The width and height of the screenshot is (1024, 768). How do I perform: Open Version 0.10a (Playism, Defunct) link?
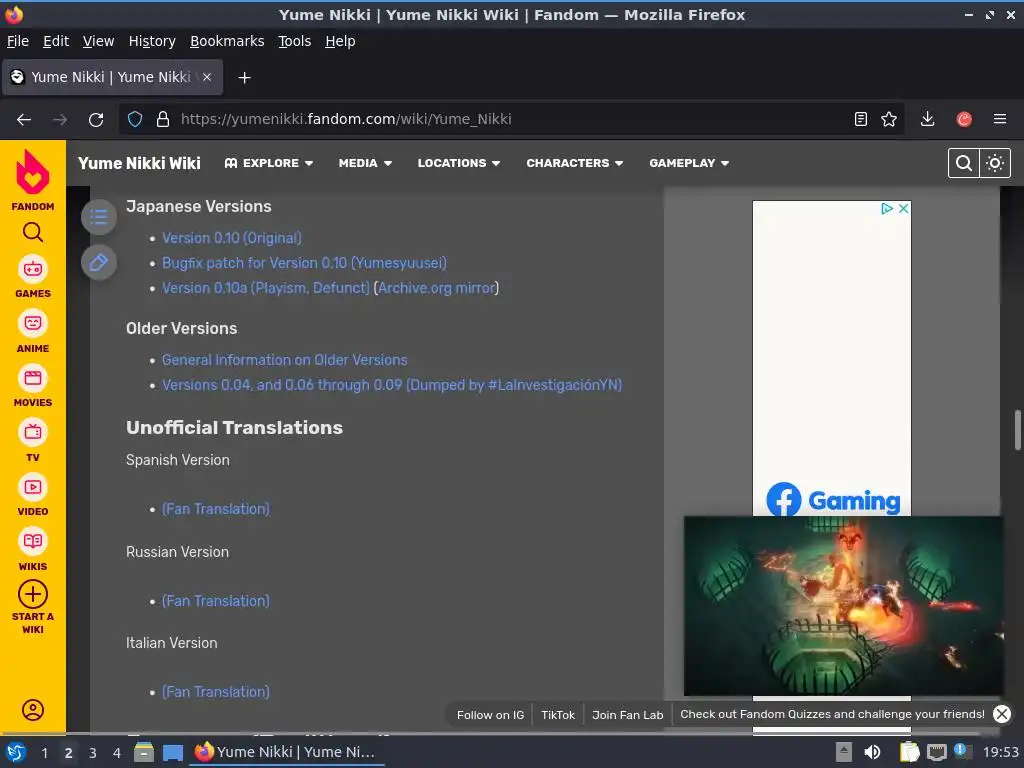pos(266,288)
